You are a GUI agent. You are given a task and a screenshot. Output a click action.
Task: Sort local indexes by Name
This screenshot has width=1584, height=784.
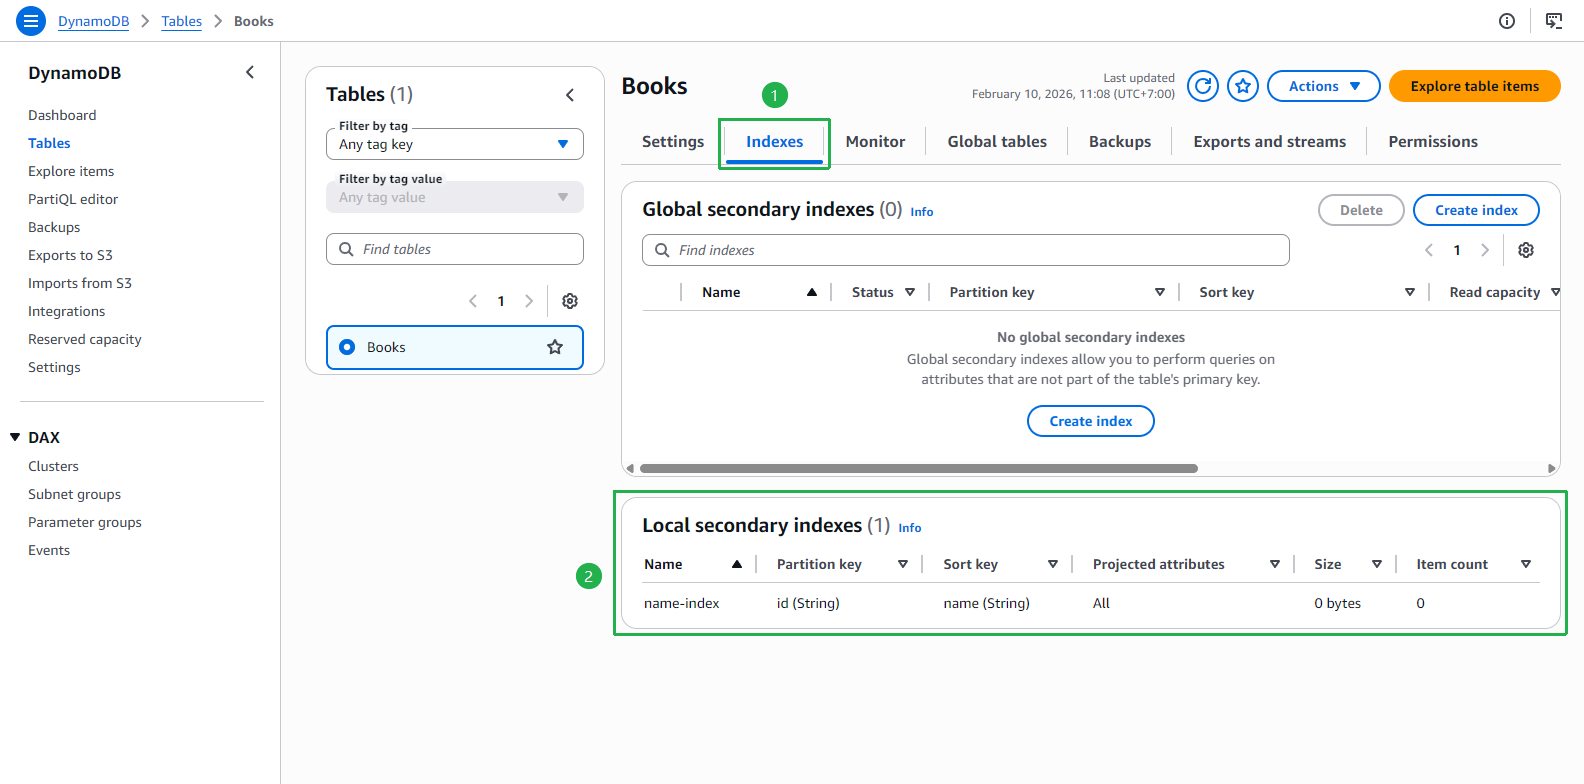pos(737,564)
